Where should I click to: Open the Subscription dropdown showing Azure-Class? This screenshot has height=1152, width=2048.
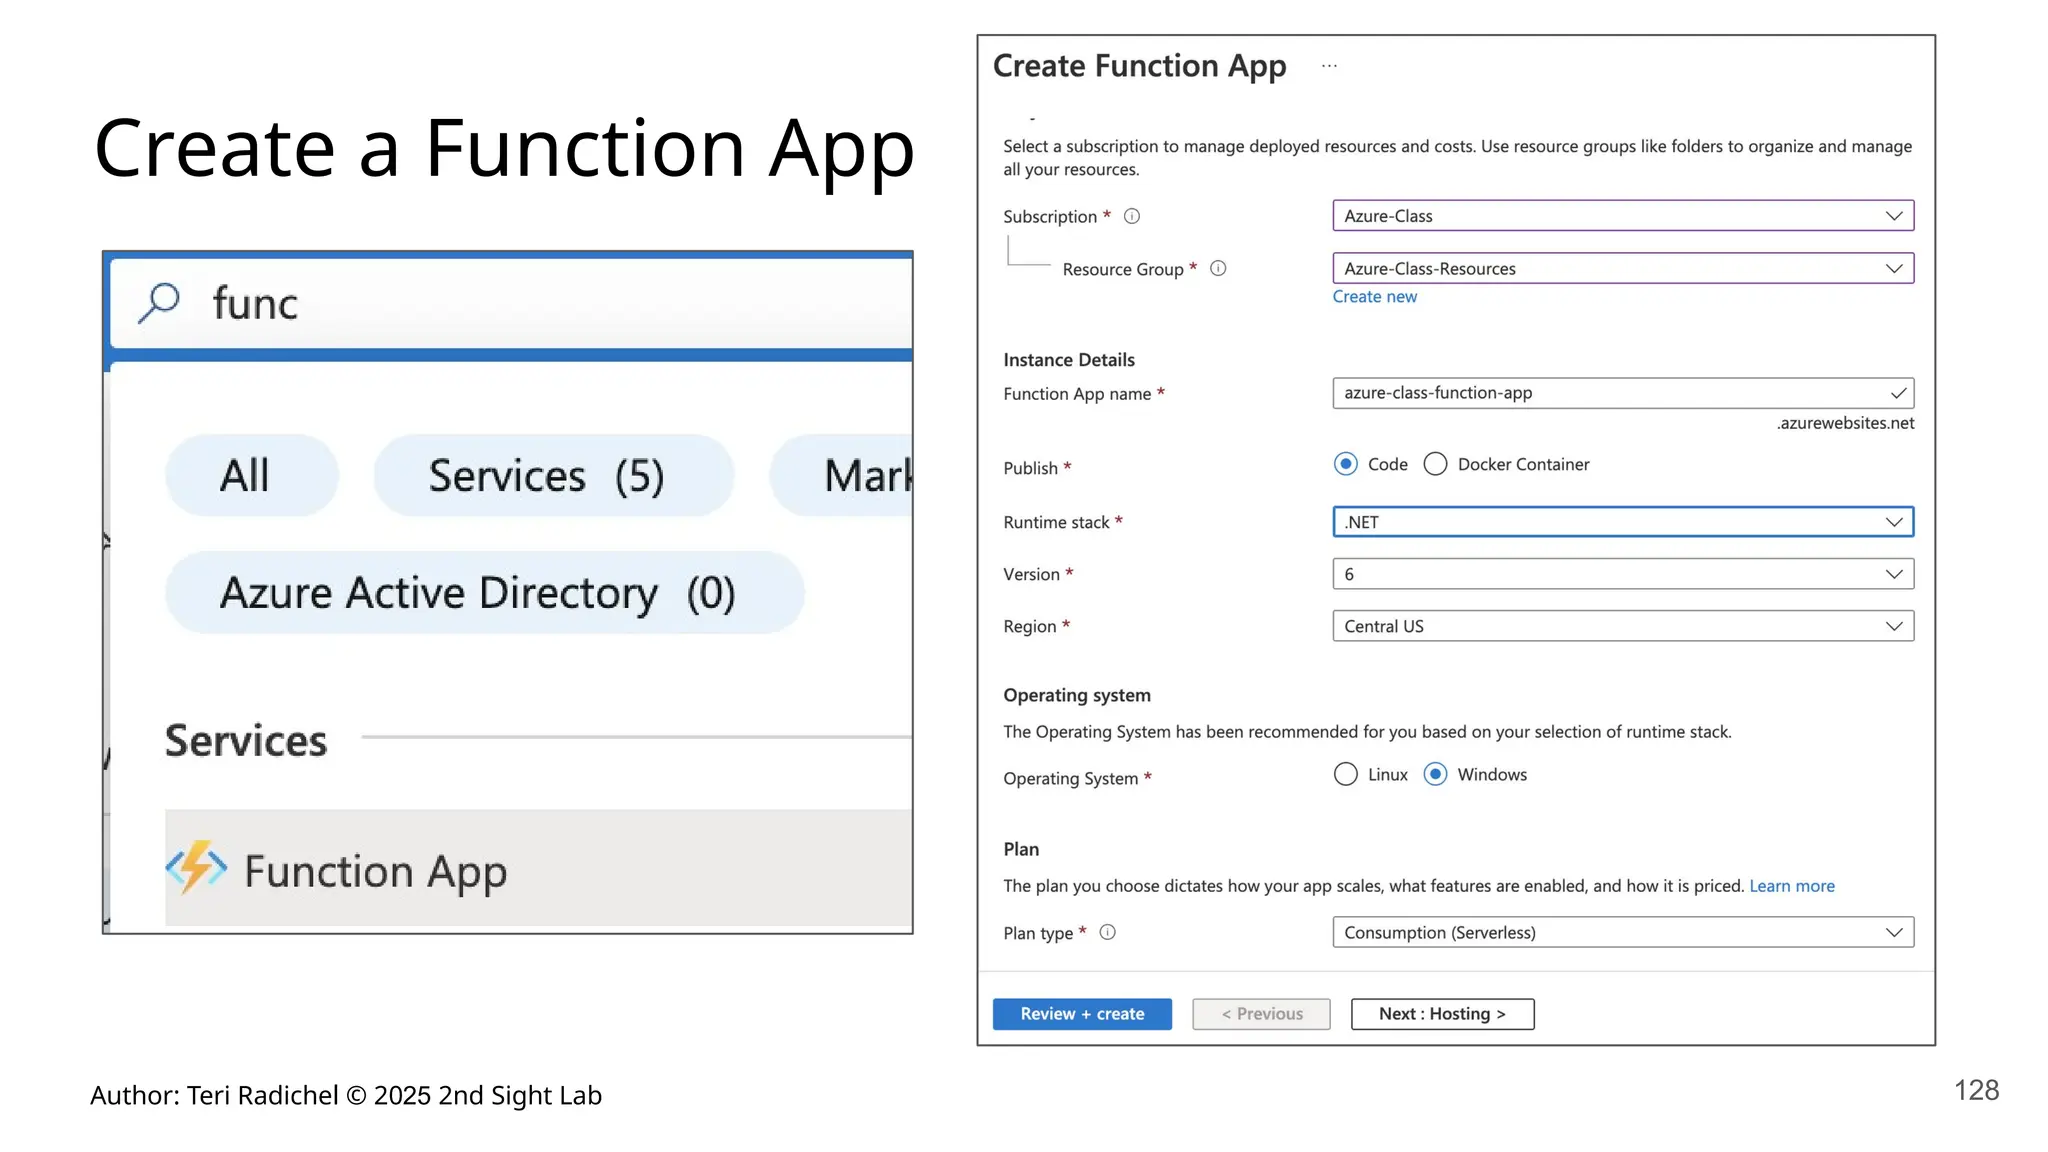[1623, 216]
